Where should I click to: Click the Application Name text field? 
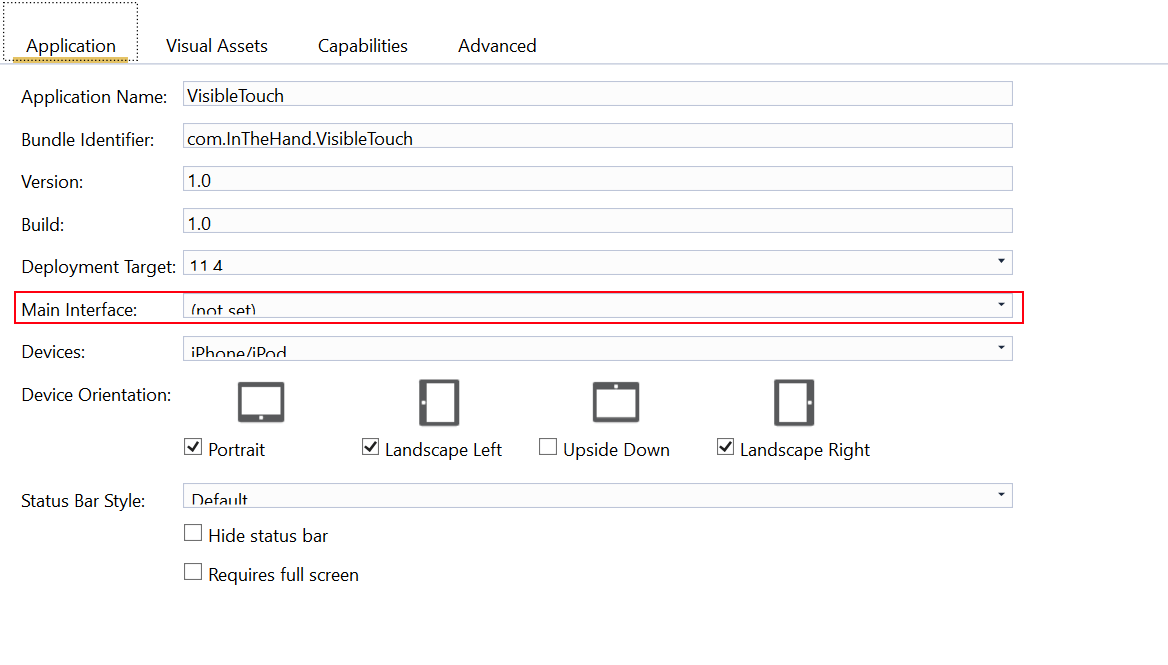597,94
